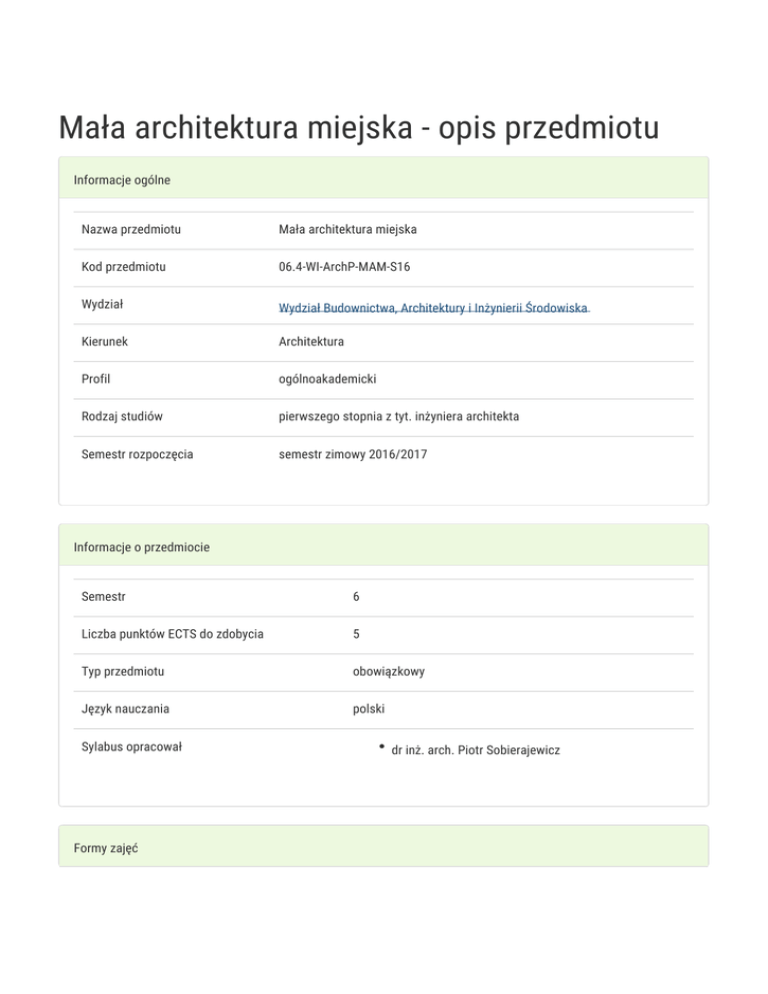Click the 'obowiązkowy' subject type value

pyautogui.click(x=388, y=672)
